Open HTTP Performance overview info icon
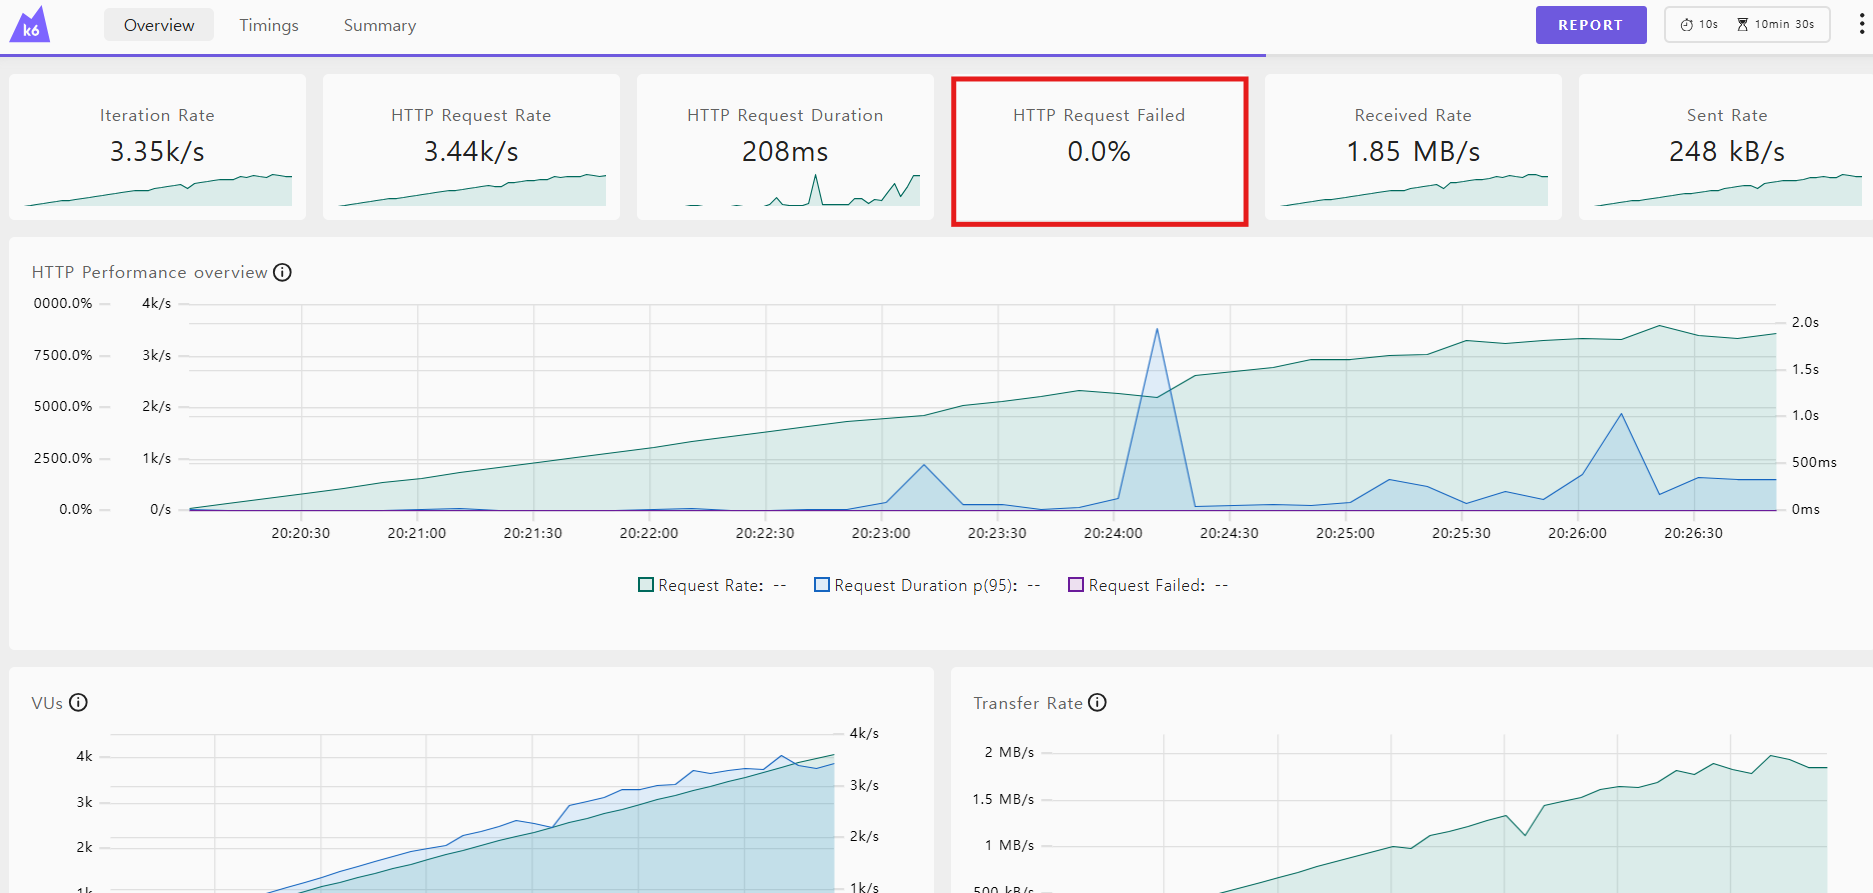Screen dimensions: 1873x893 [x=283, y=272]
